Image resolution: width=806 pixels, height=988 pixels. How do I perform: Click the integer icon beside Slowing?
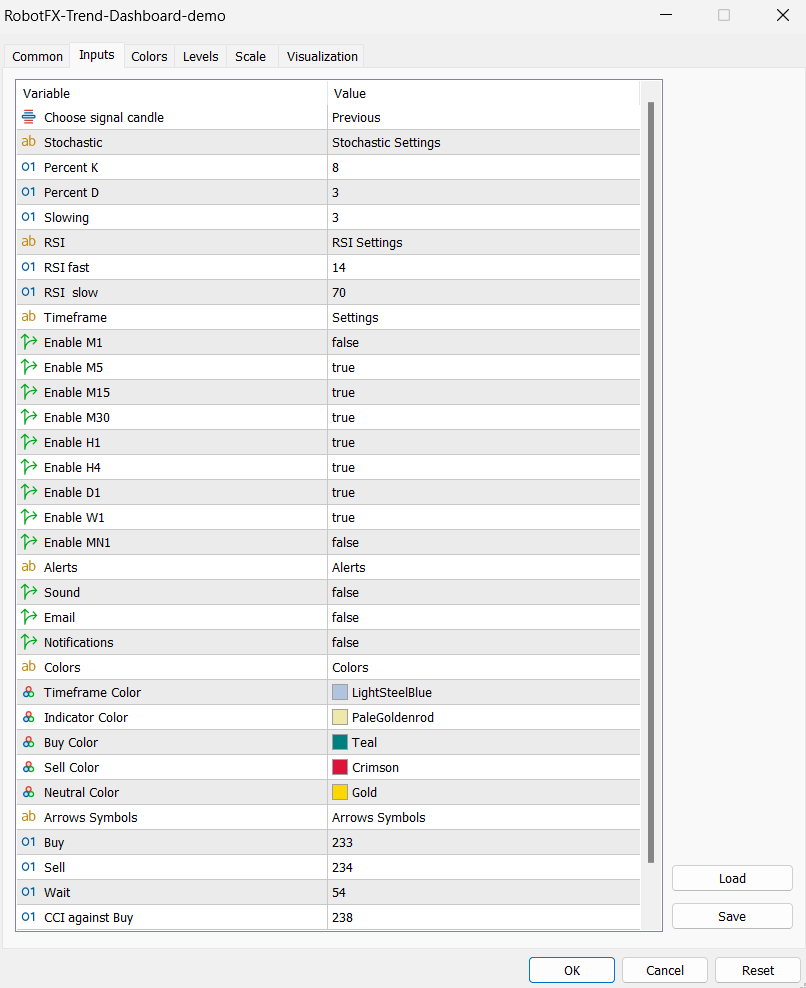point(28,217)
